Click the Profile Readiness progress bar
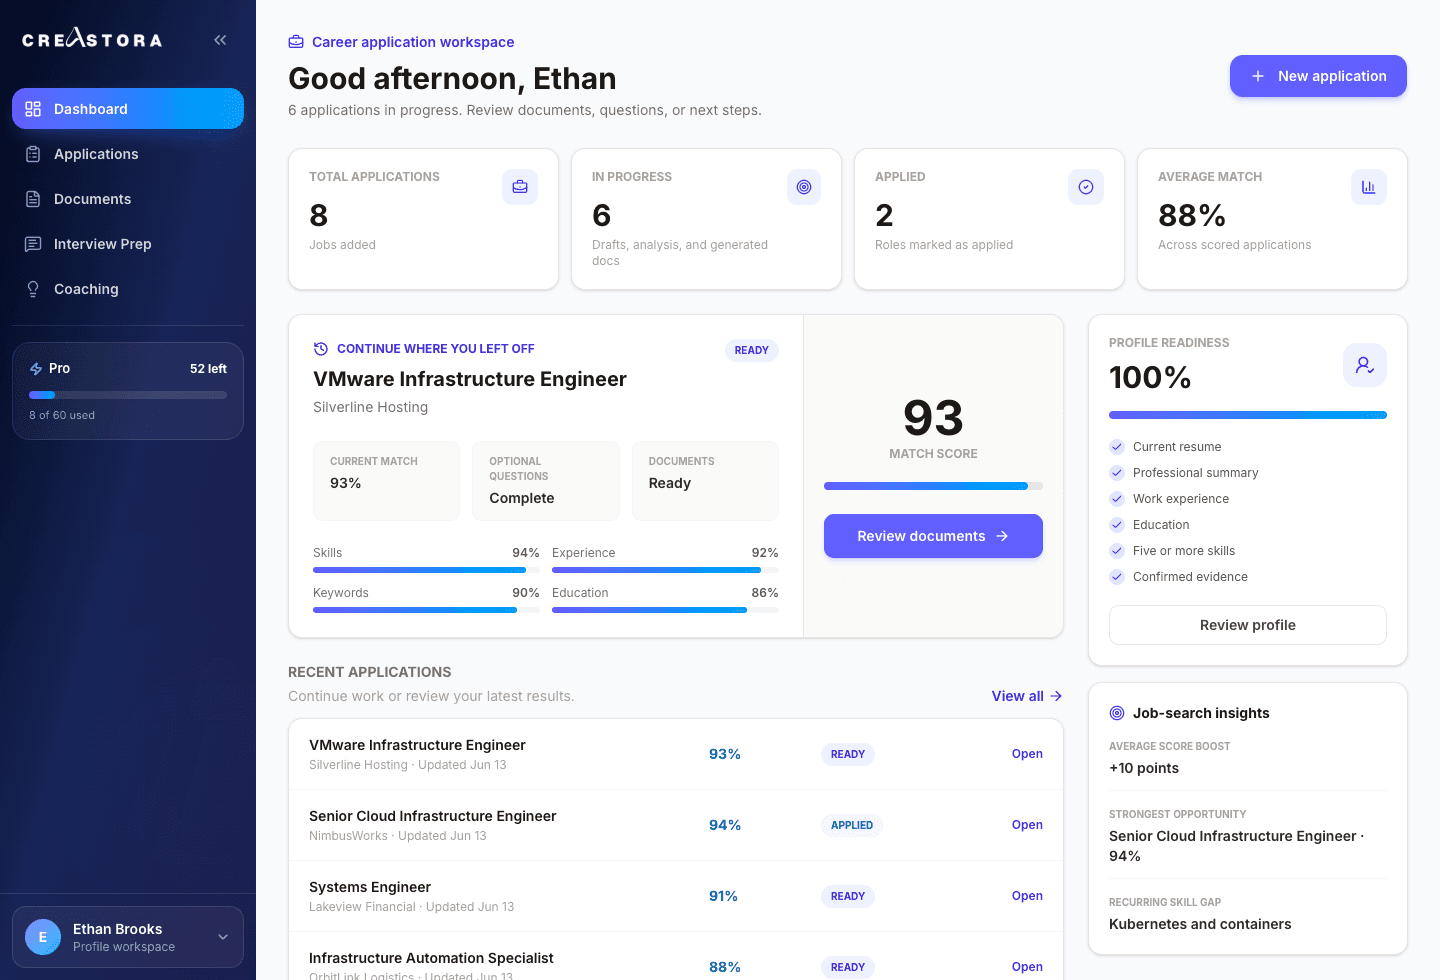The image size is (1440, 980). click(x=1247, y=415)
